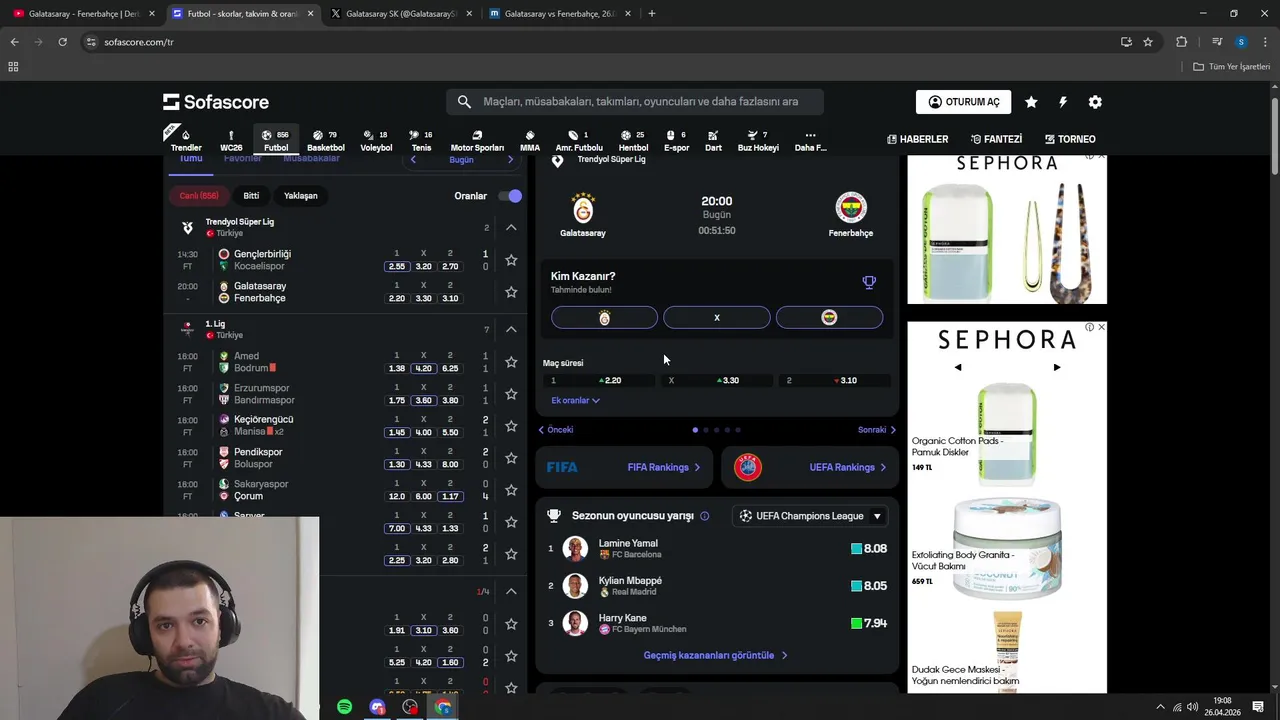1280x720 pixels.
Task: Go to previous day arrow before Bugün
Action: [413, 160]
